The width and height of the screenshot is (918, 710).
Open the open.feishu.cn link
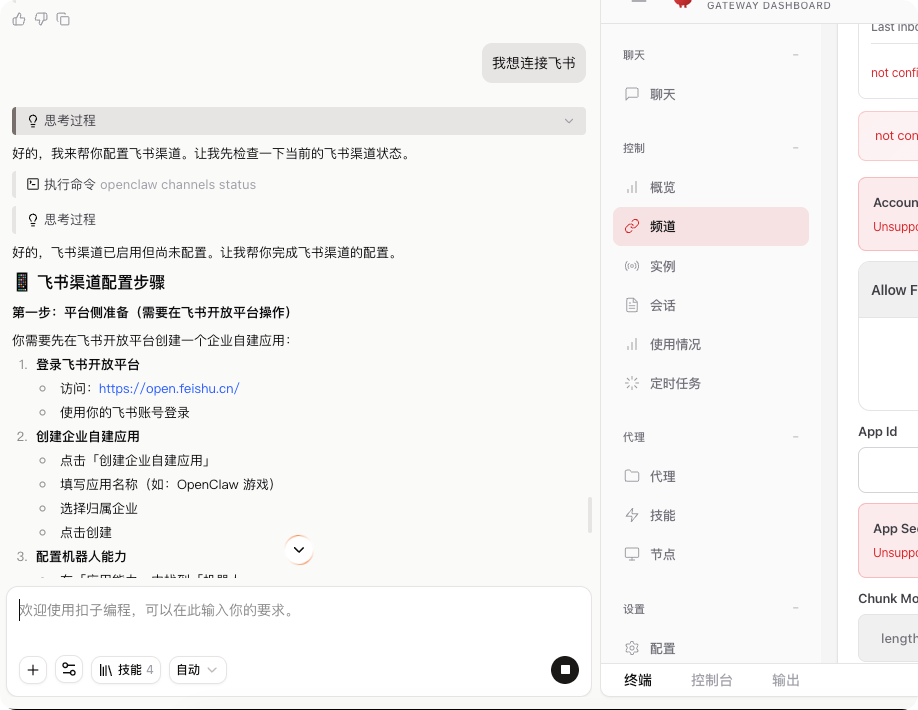tap(169, 388)
